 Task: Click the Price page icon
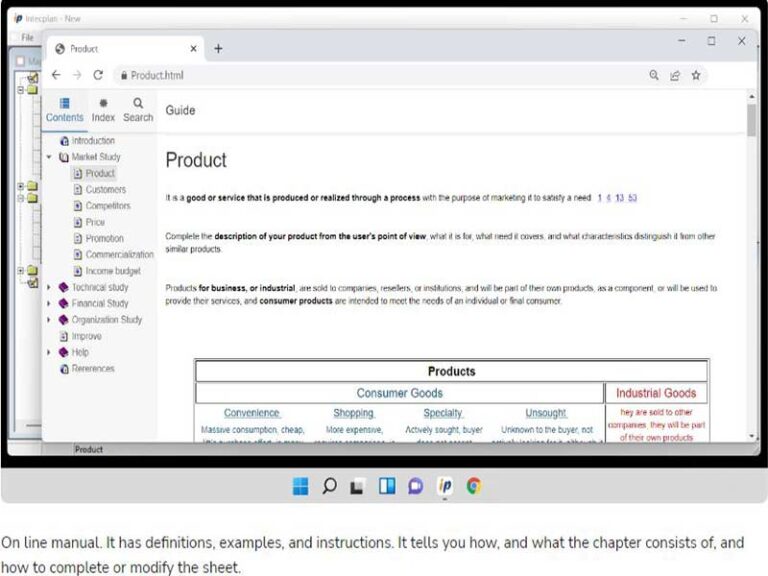pos(77,222)
